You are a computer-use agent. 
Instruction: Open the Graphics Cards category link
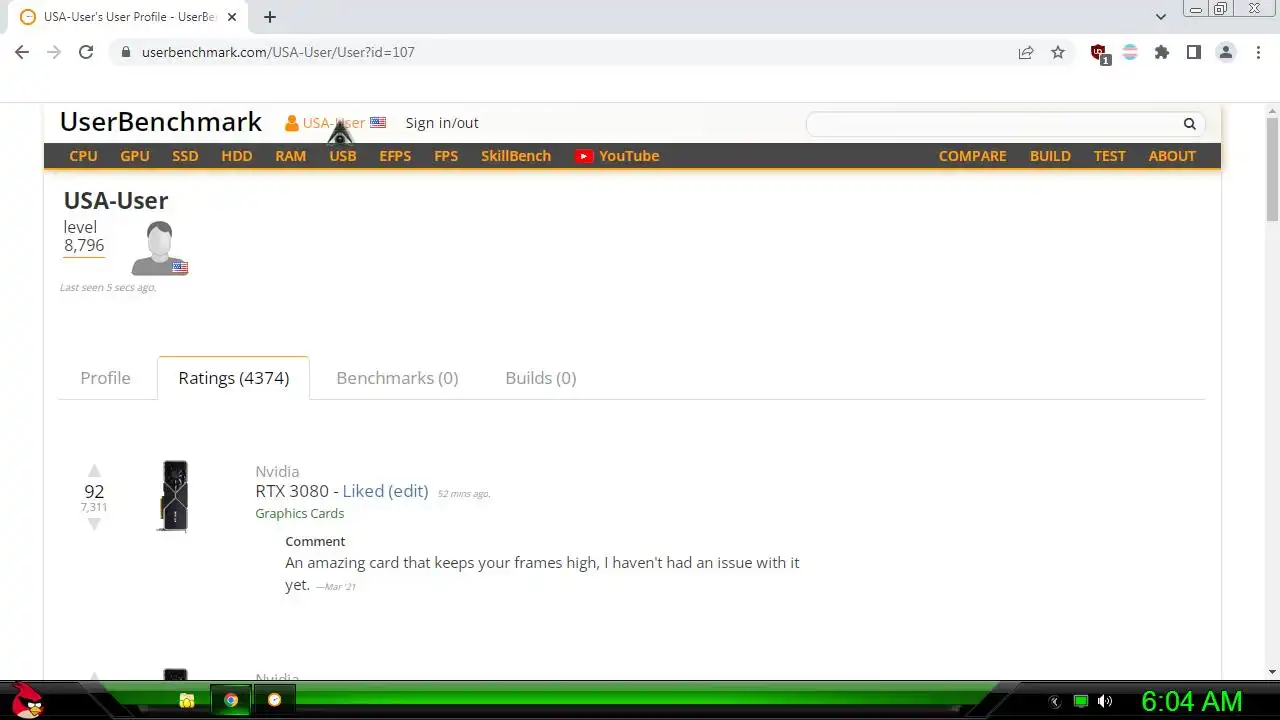[x=299, y=513]
